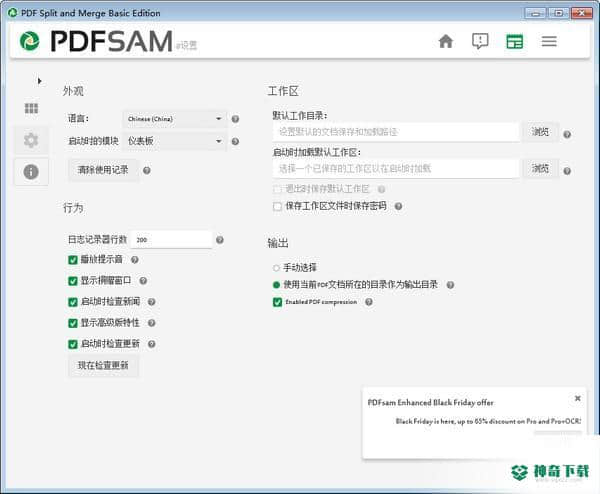The height and width of the screenshot is (494, 600).
Task: Click help icon beside PDF compression
Action: [x=368, y=302]
